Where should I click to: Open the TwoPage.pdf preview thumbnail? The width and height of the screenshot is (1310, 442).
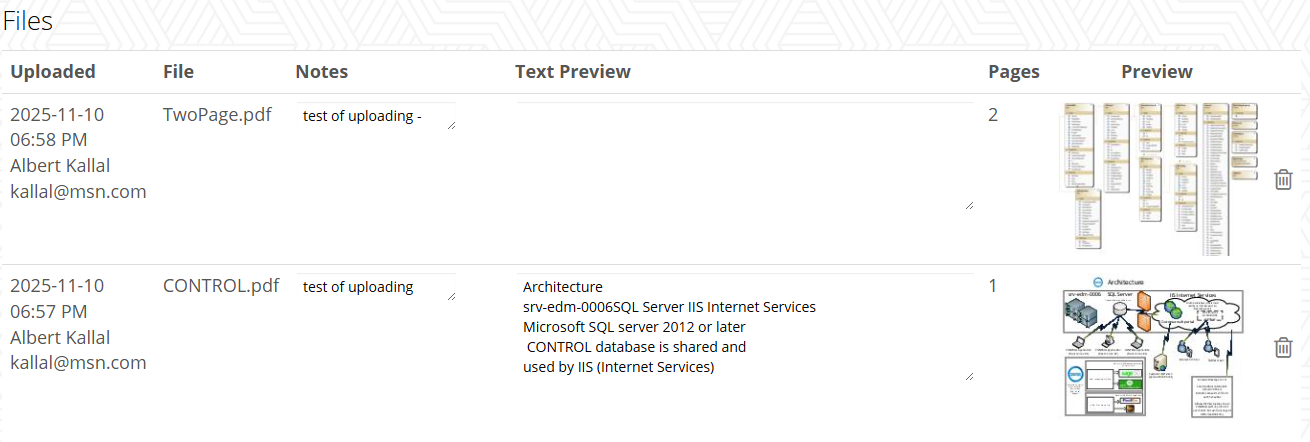[x=1160, y=178]
